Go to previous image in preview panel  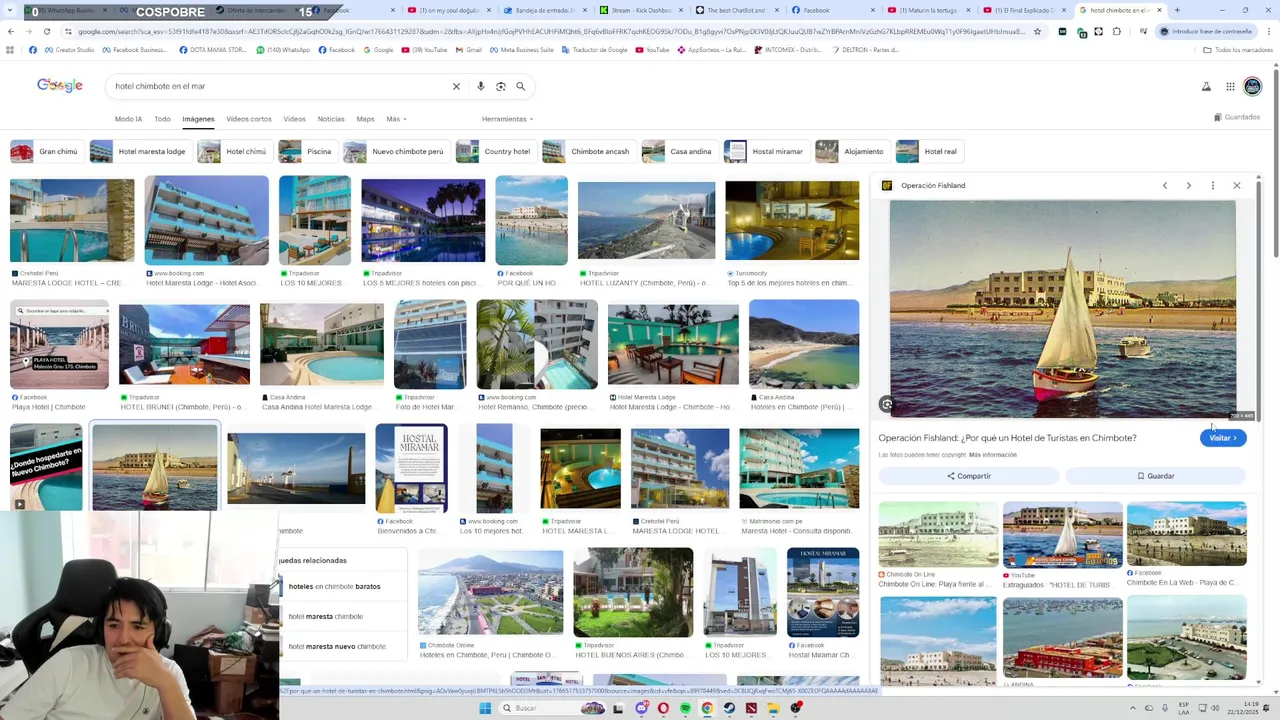[x=1165, y=185]
